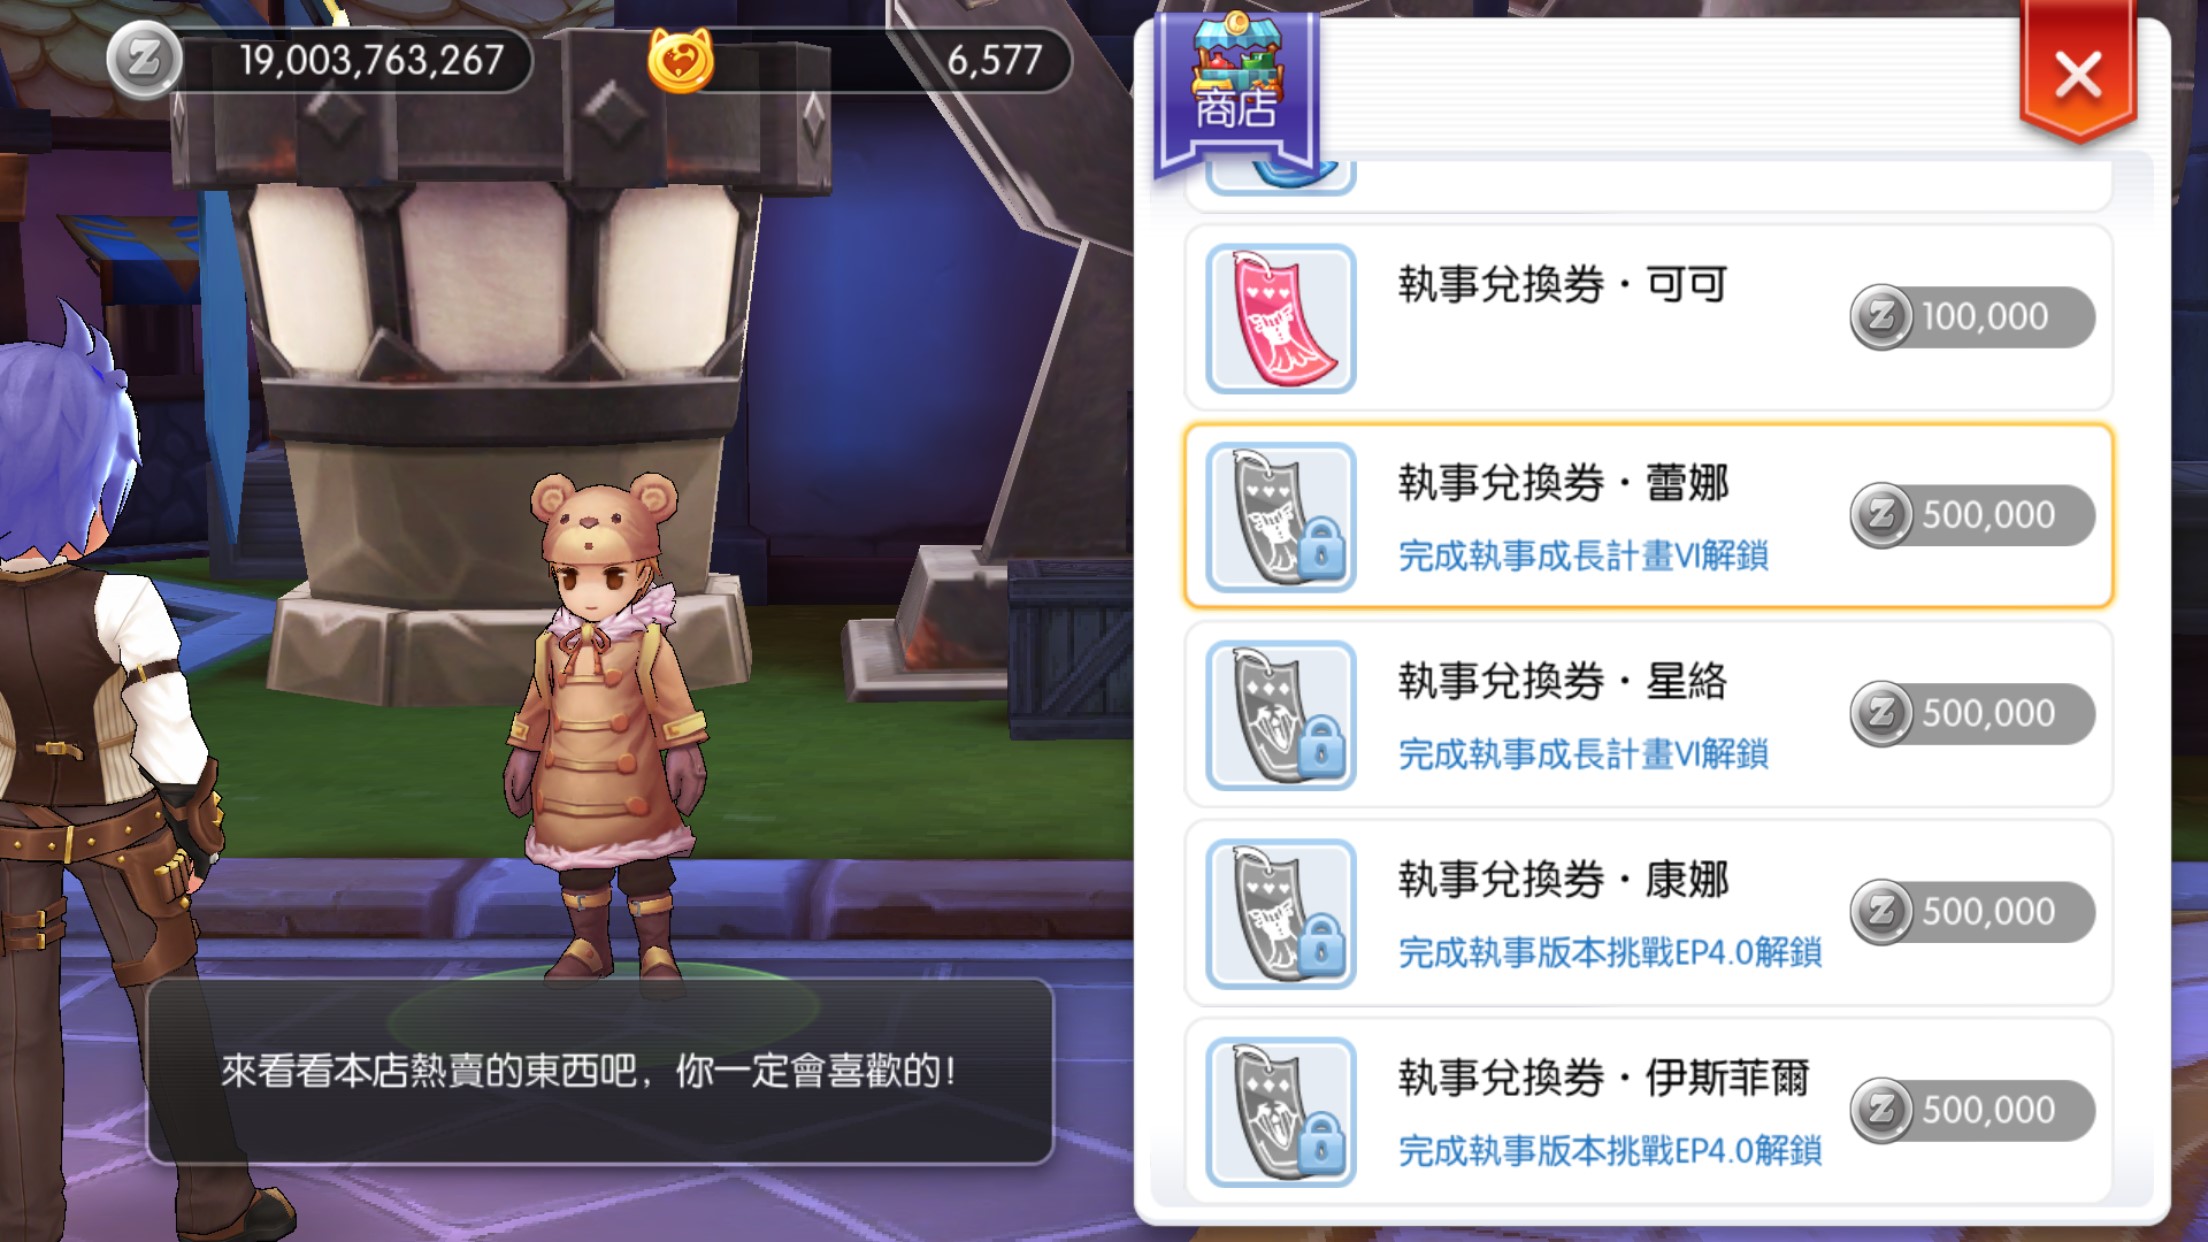Tap the Zeny coin icon in top bar
The width and height of the screenshot is (2208, 1242).
(x=144, y=60)
